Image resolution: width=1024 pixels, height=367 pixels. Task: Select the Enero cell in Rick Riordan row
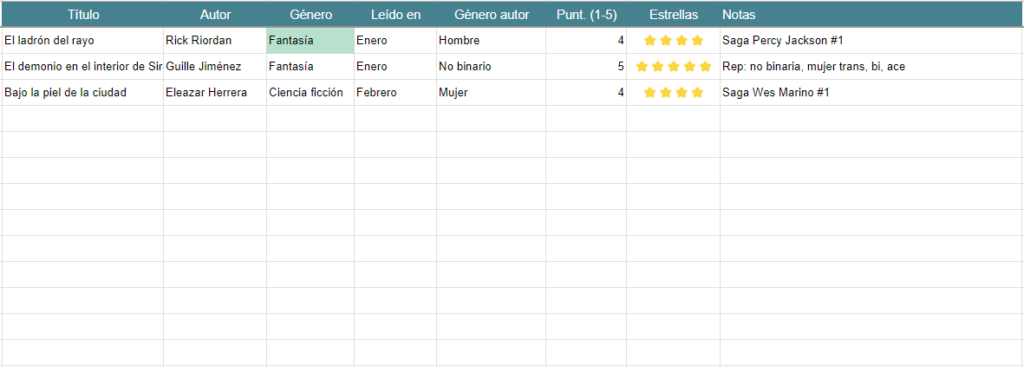[x=395, y=40]
